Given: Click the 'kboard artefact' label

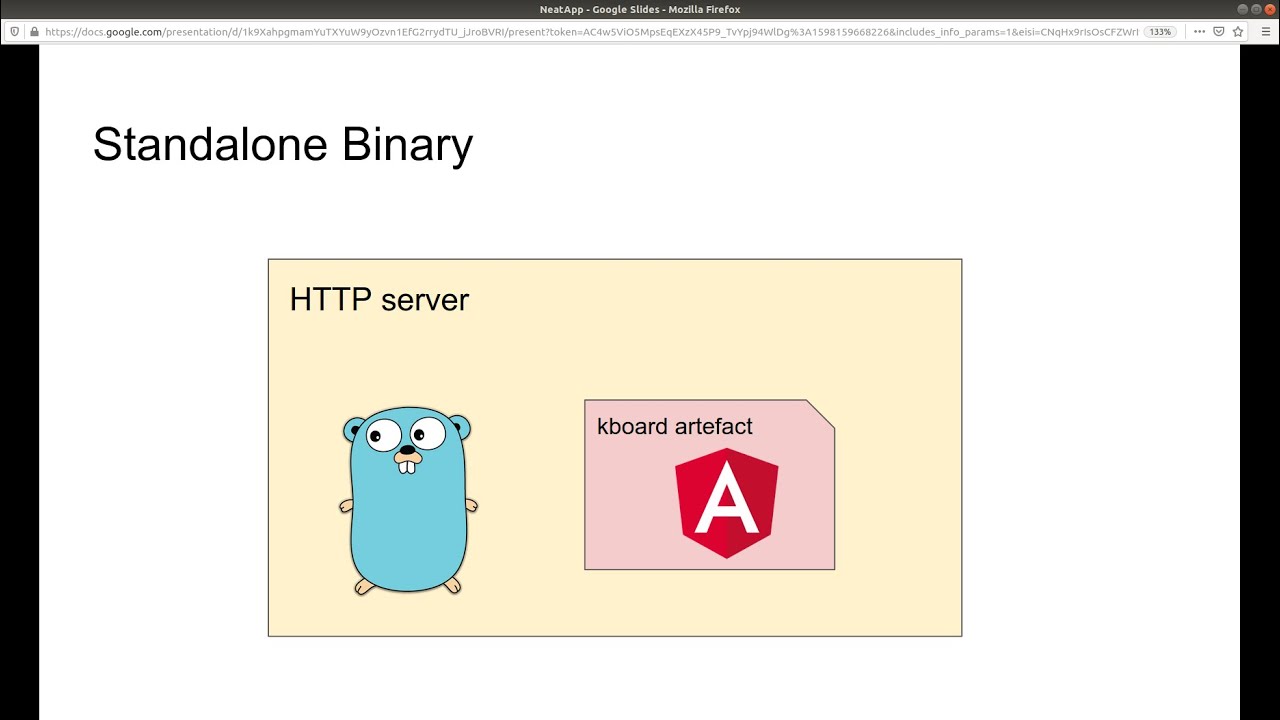Looking at the screenshot, I should (x=675, y=427).
